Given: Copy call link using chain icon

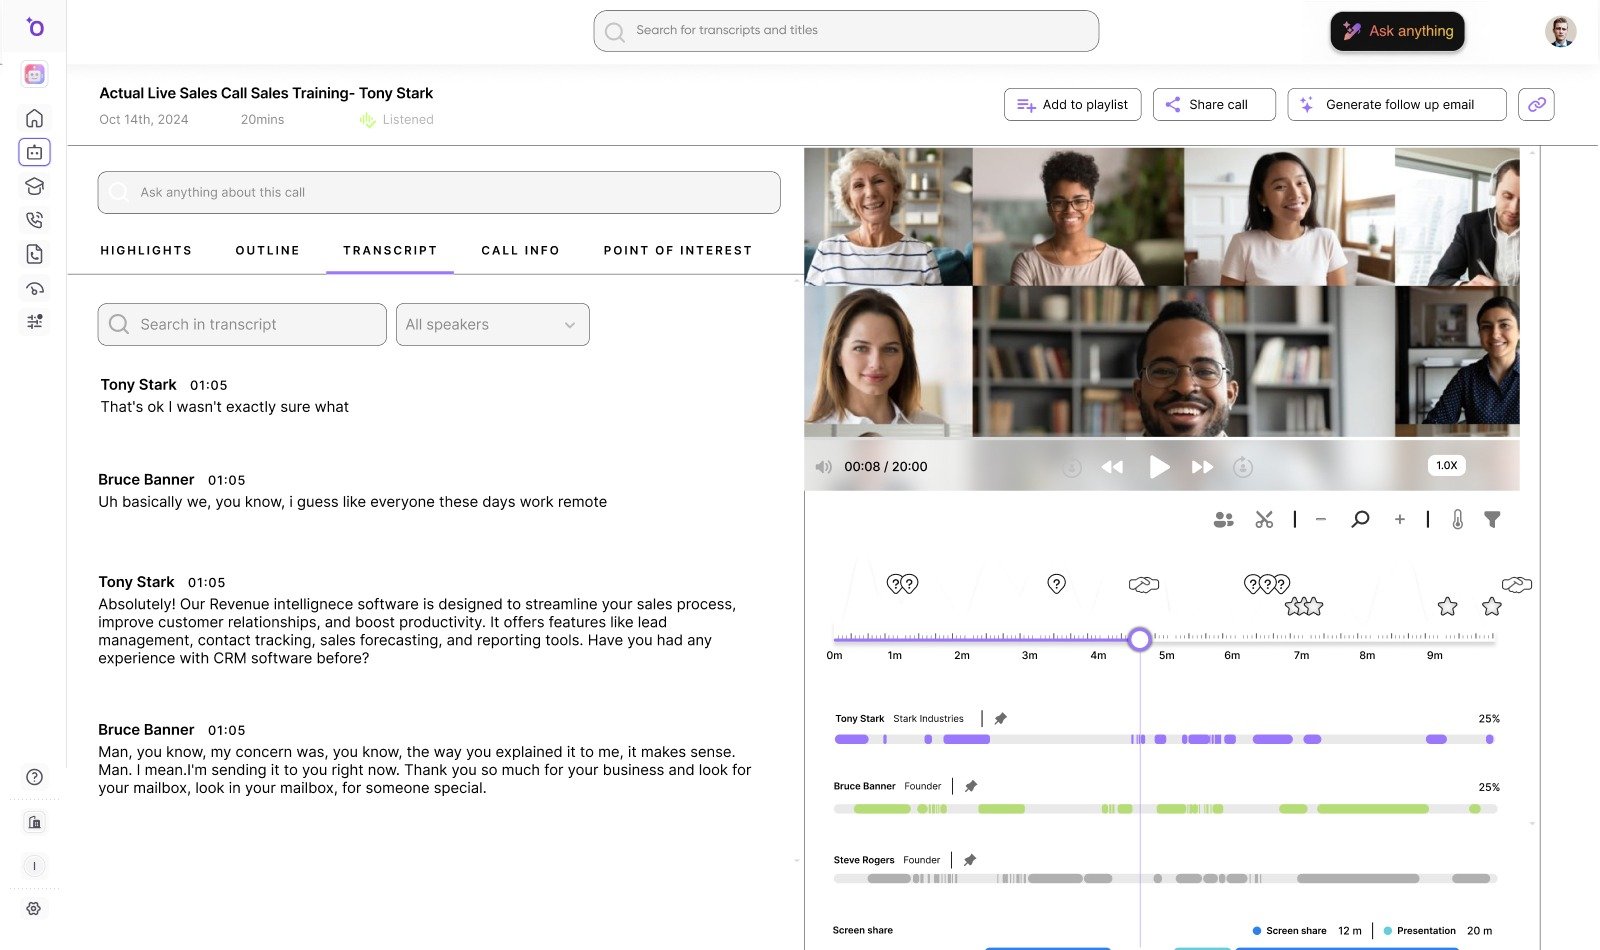Looking at the screenshot, I should click(x=1536, y=104).
